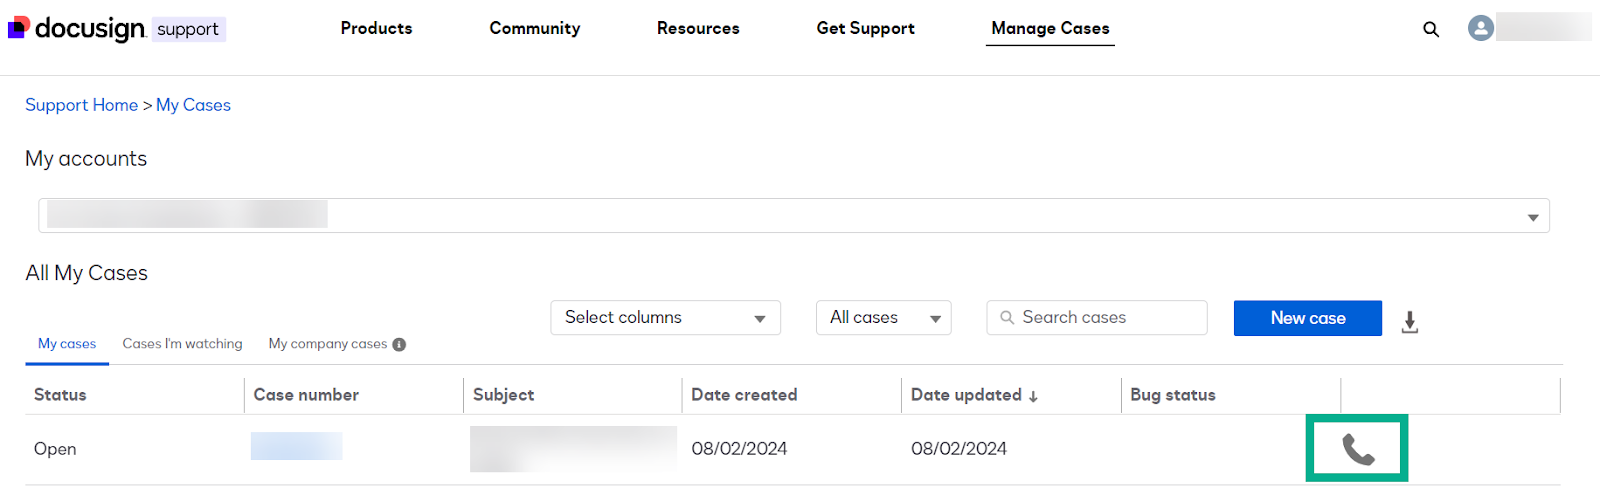The height and width of the screenshot is (488, 1600).
Task: Click the download cases icon
Action: [x=1409, y=322]
